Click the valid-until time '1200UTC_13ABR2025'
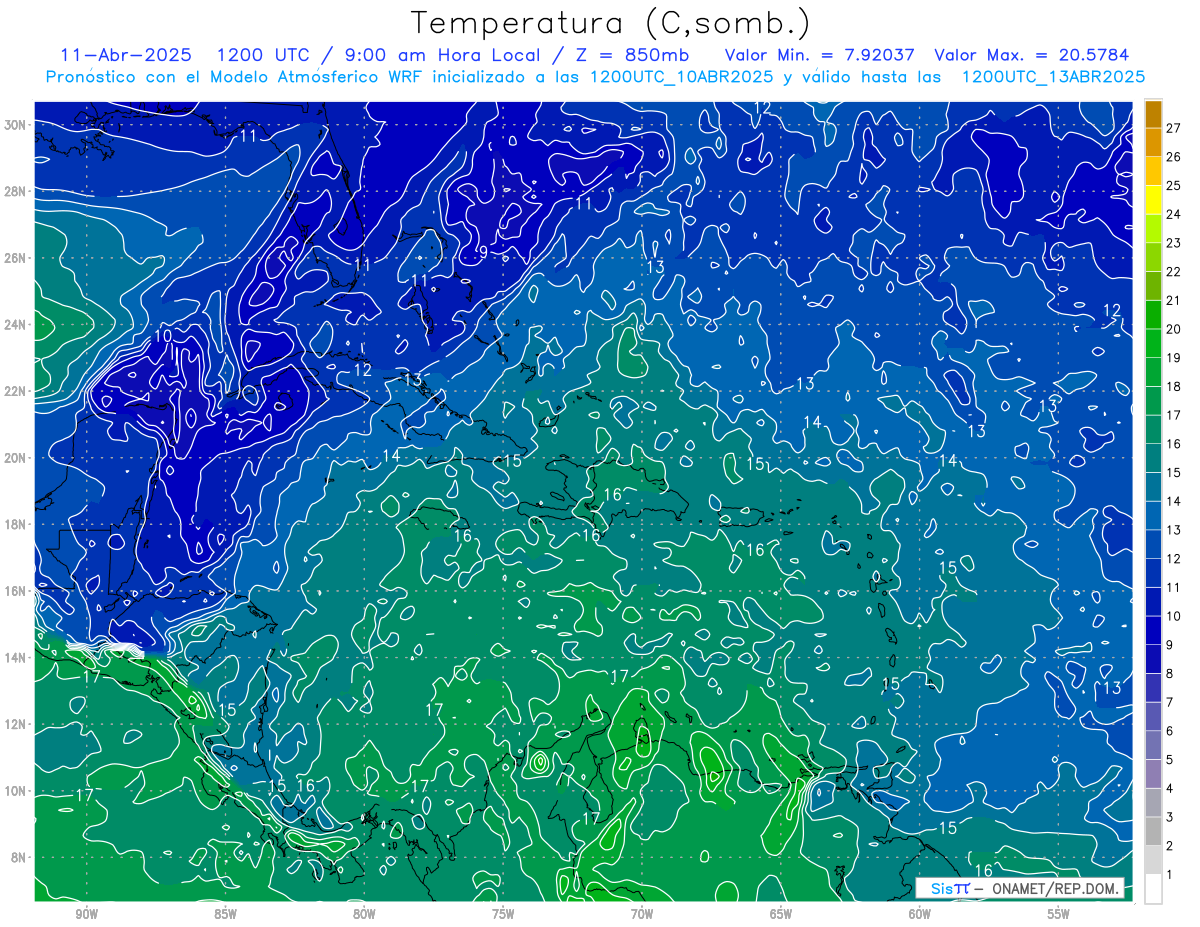Screen dimensions: 1200x927 pos(1053,76)
